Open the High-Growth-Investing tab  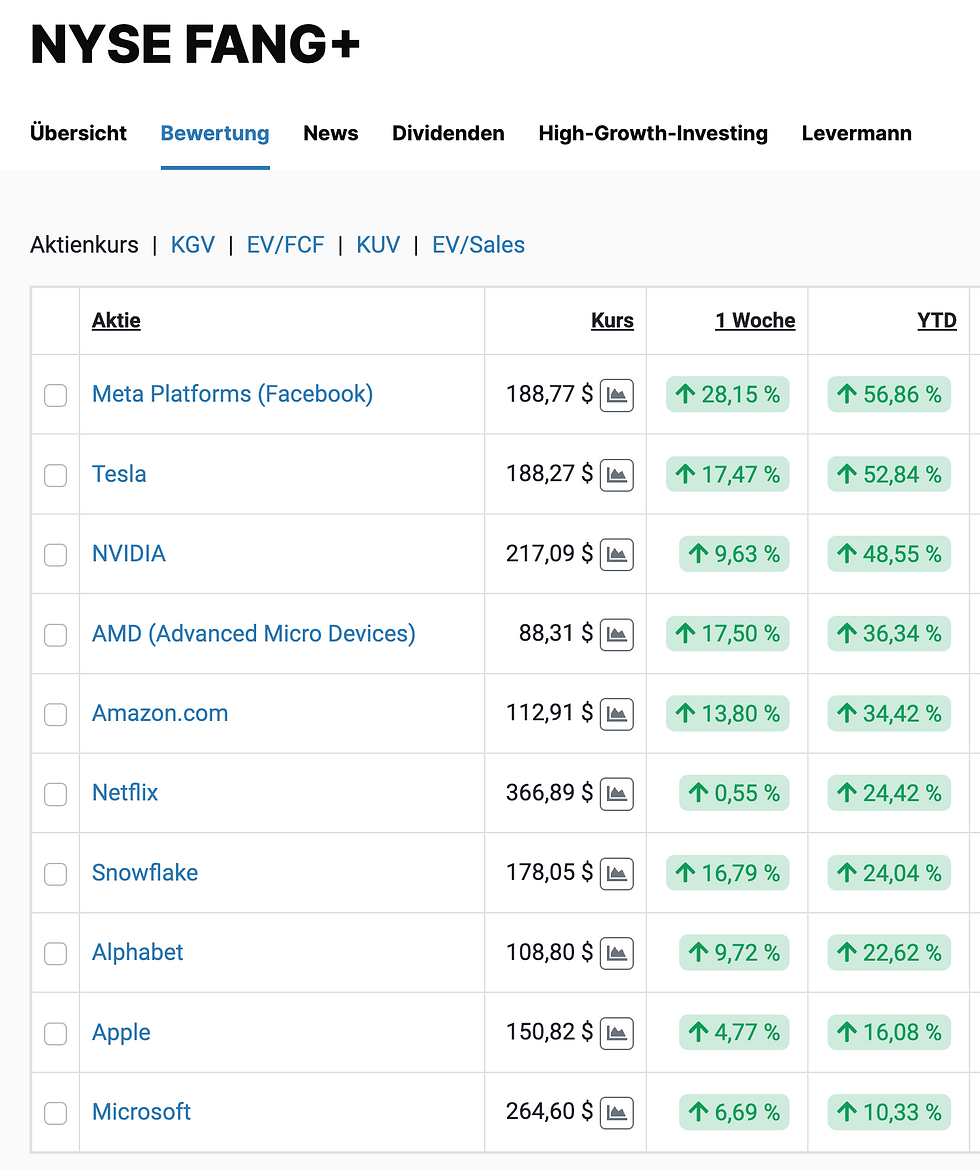pos(653,133)
